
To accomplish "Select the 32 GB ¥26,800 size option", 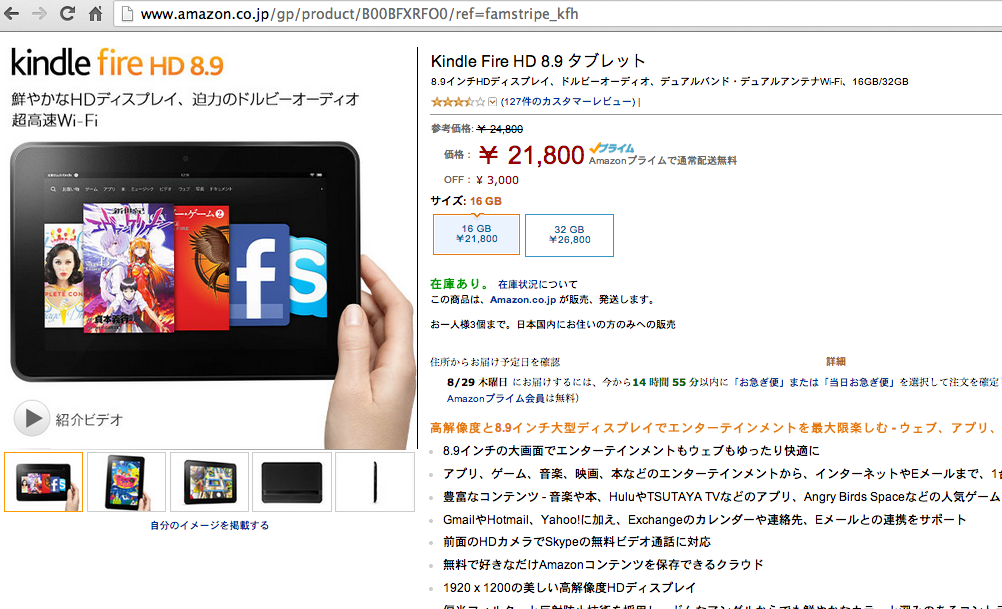I will [x=569, y=235].
